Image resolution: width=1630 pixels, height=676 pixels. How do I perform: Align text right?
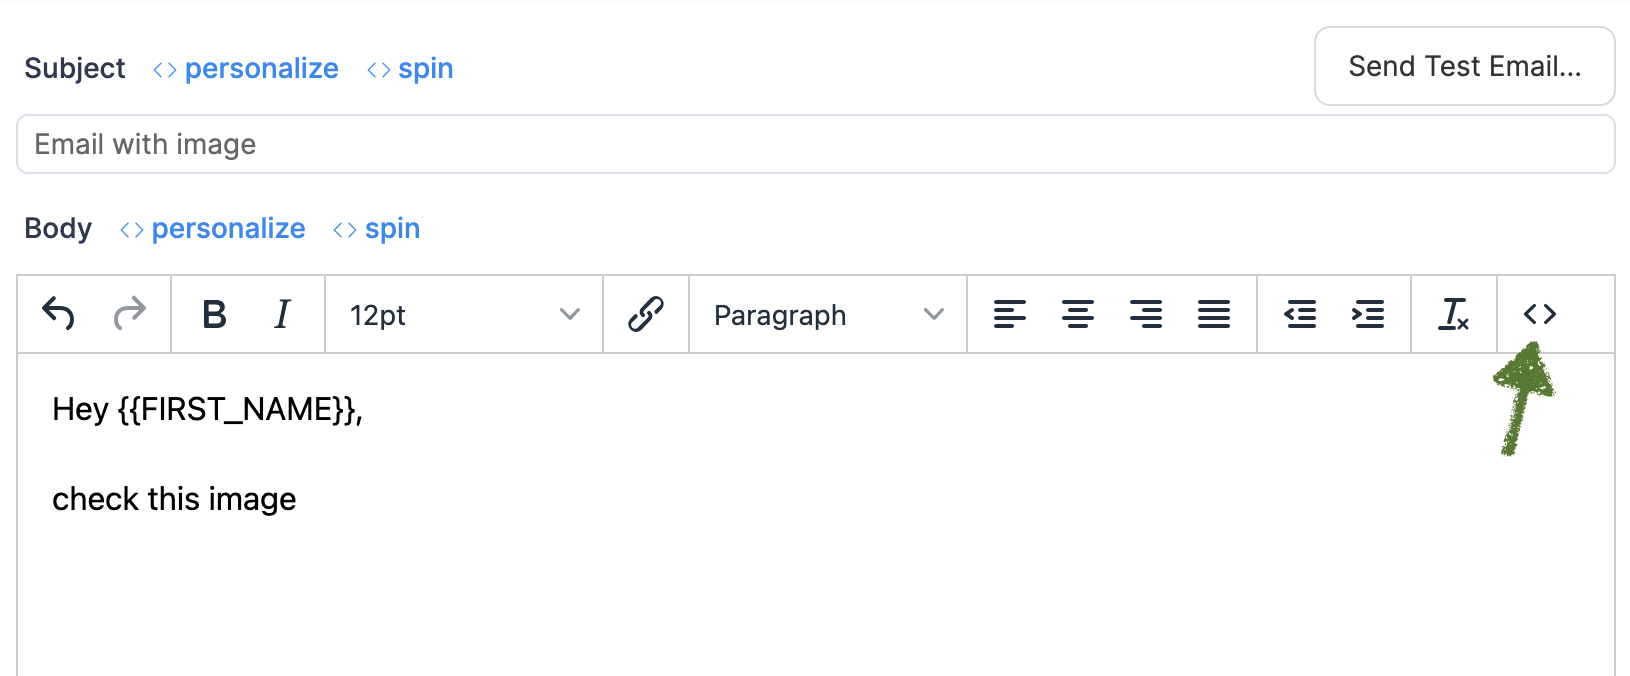1146,314
